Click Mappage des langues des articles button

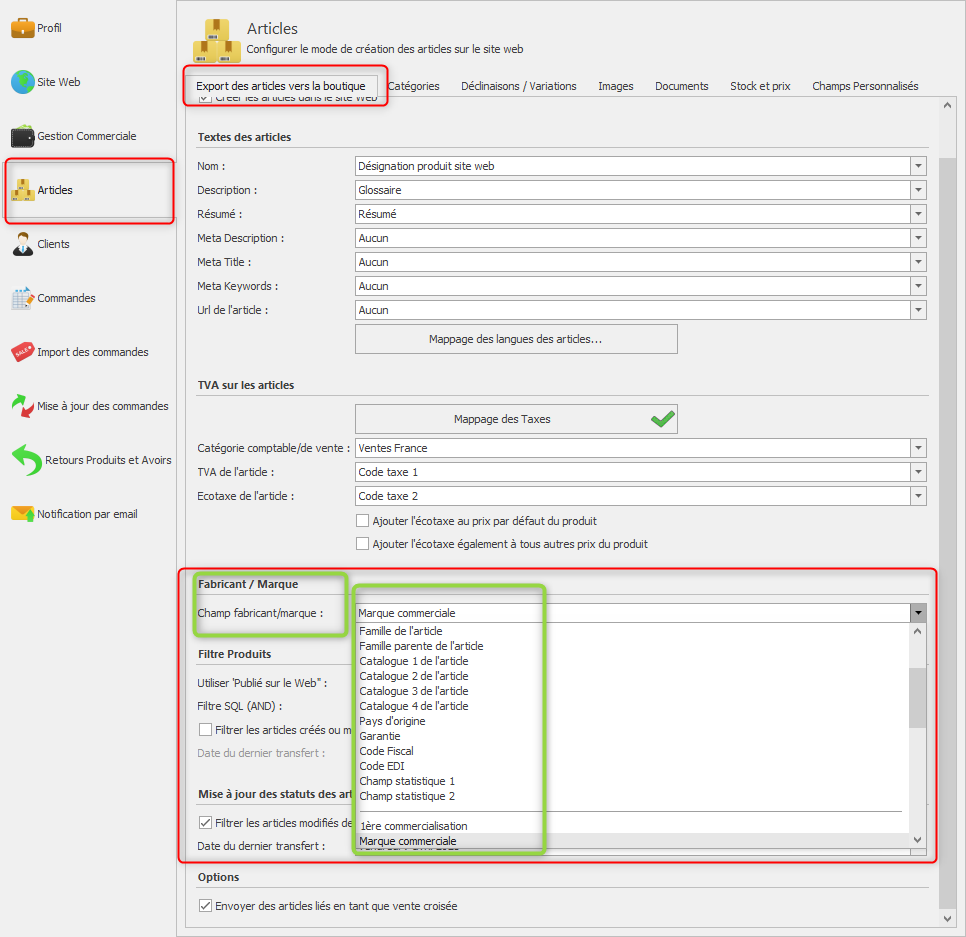(x=516, y=339)
